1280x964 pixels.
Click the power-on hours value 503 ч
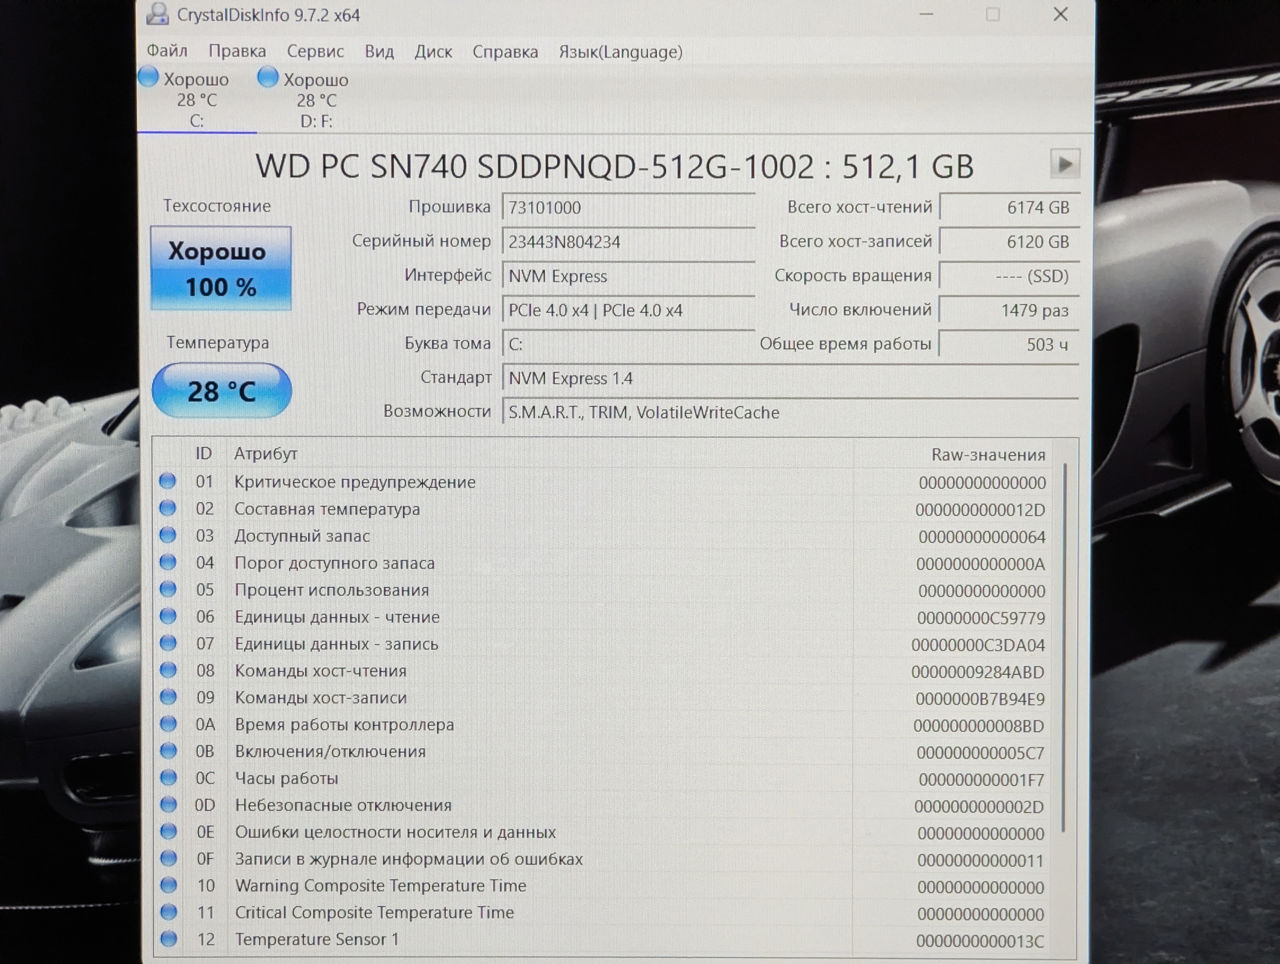[x=1010, y=344]
